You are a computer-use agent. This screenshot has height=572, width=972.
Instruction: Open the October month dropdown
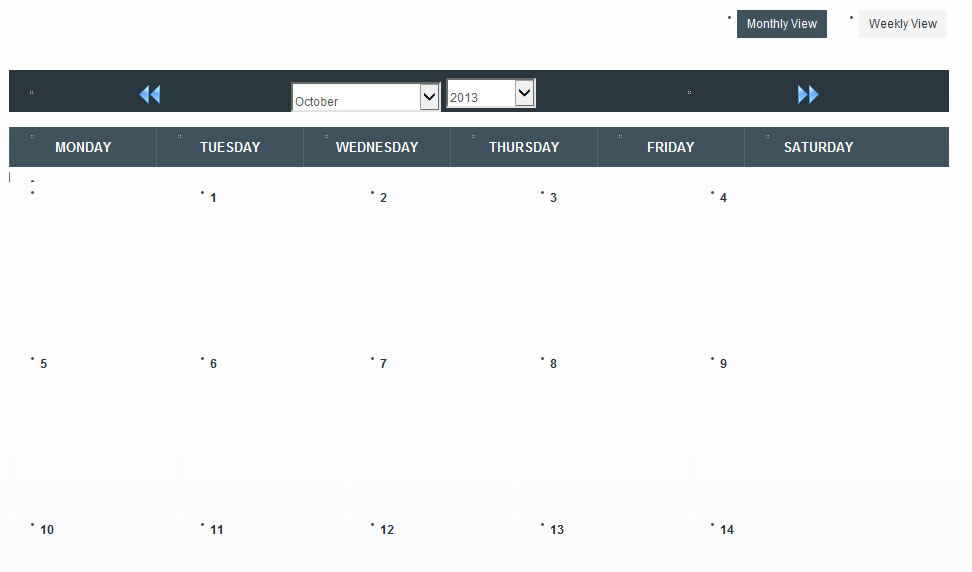366,98
